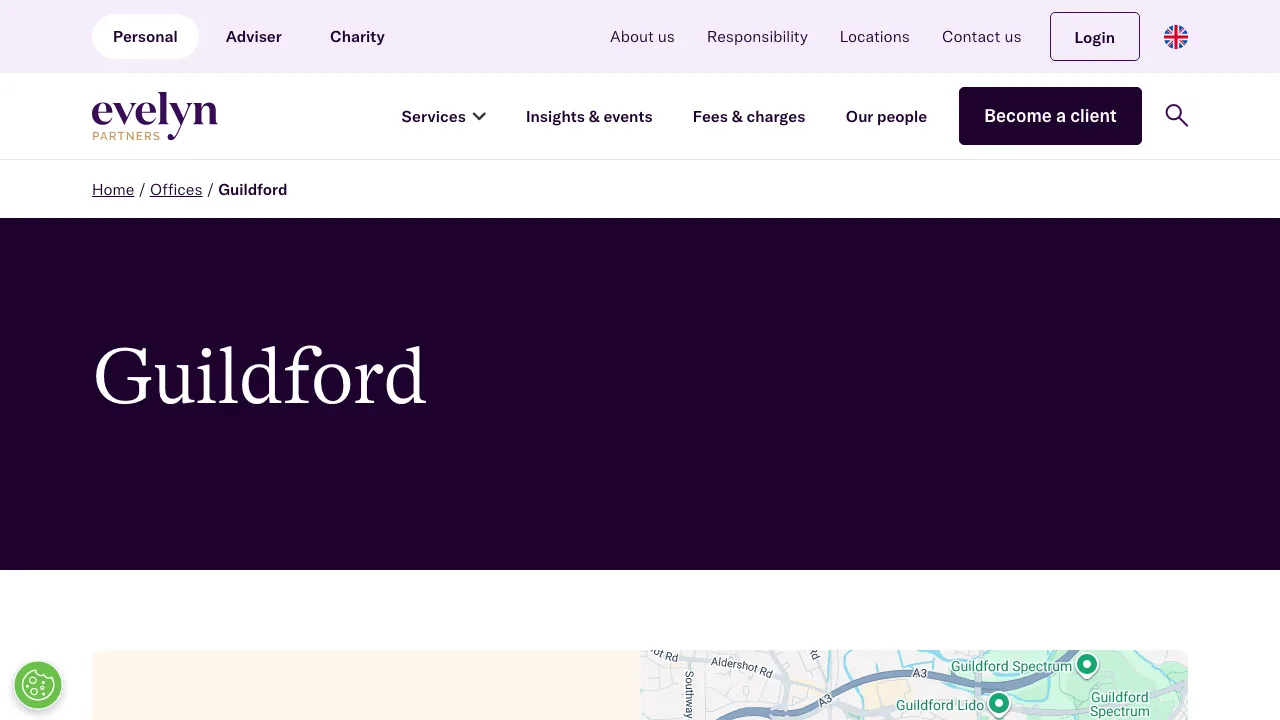The width and height of the screenshot is (1280, 720).
Task: Keep Personal audience selected
Action: click(x=145, y=36)
